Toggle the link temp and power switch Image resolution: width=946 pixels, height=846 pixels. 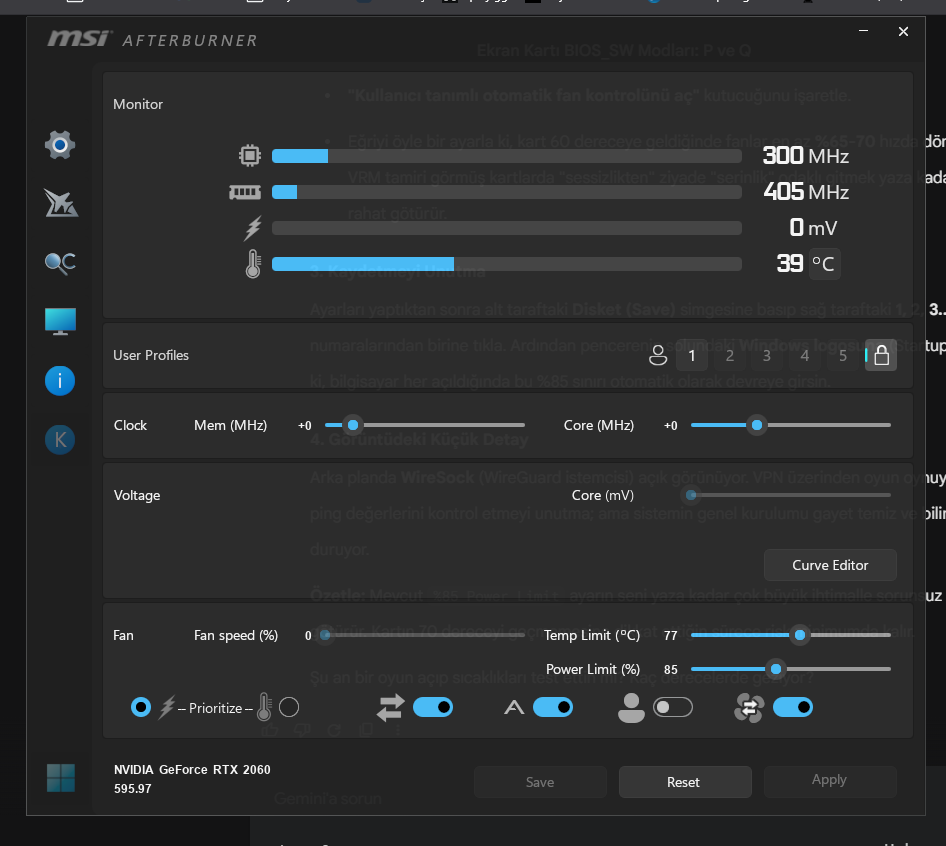433,707
